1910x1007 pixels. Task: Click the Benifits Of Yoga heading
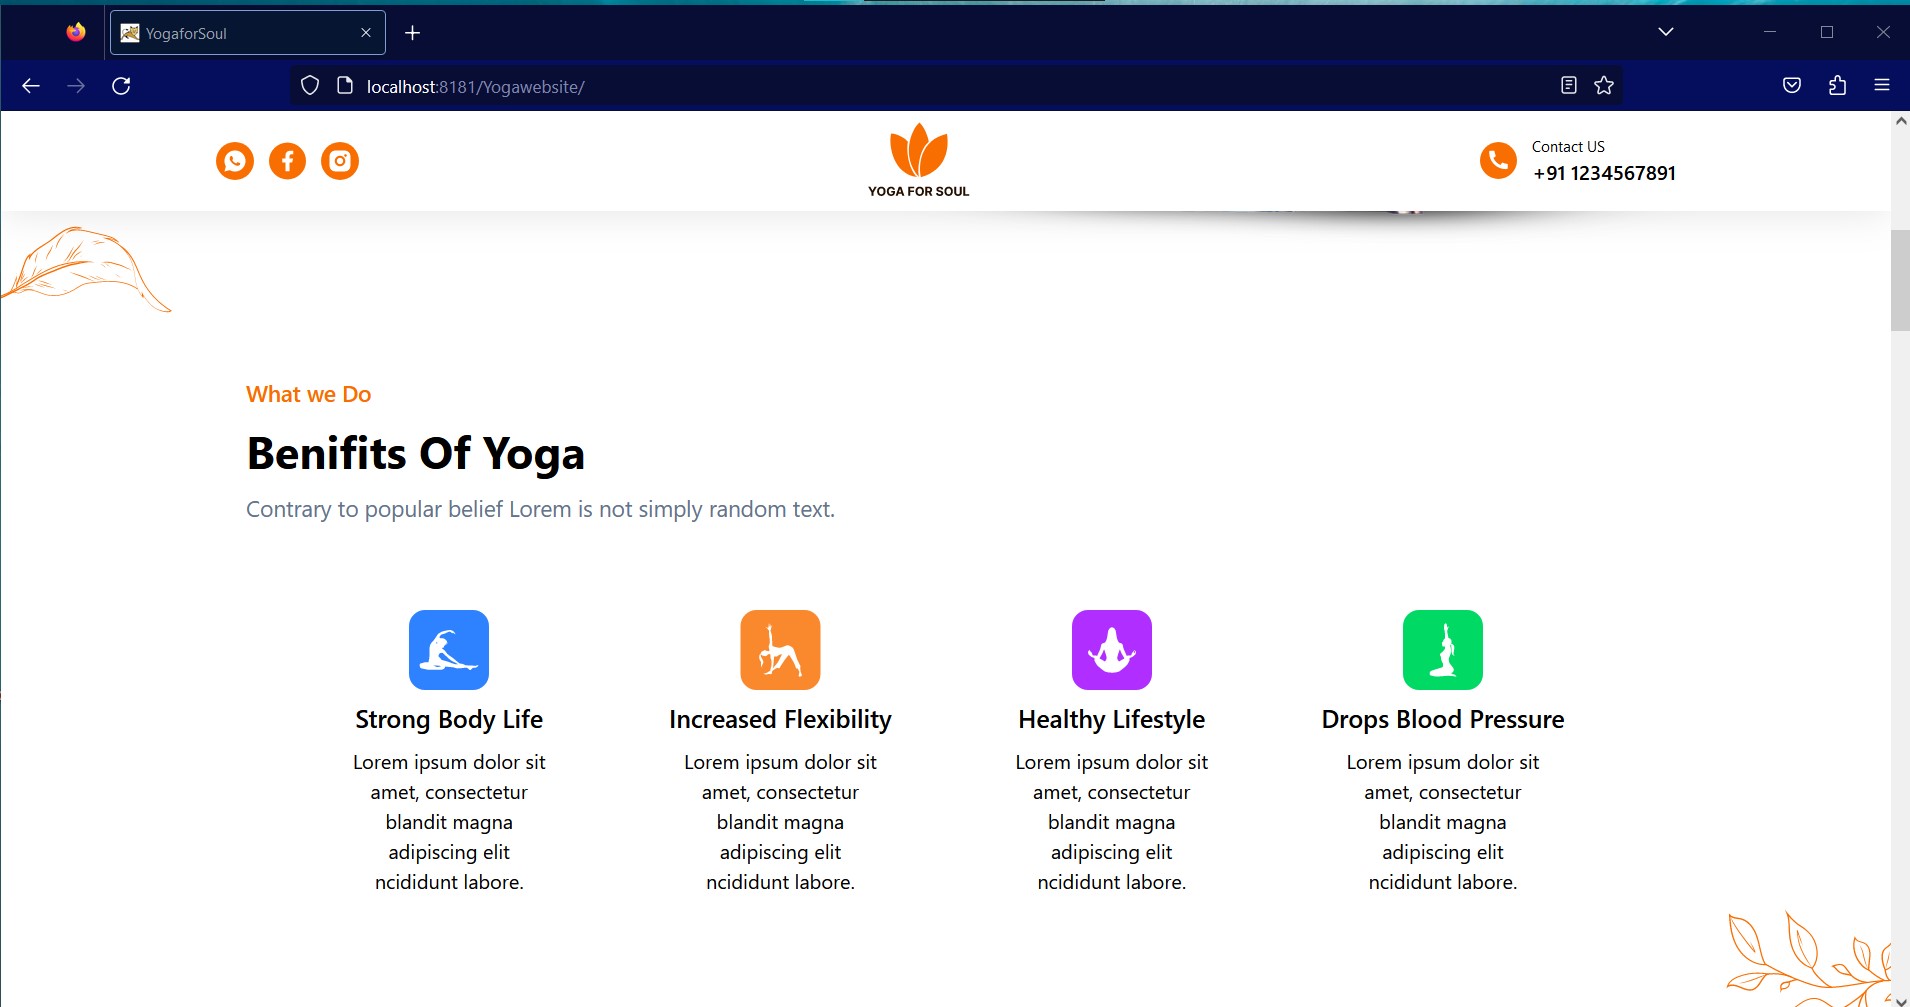[415, 454]
